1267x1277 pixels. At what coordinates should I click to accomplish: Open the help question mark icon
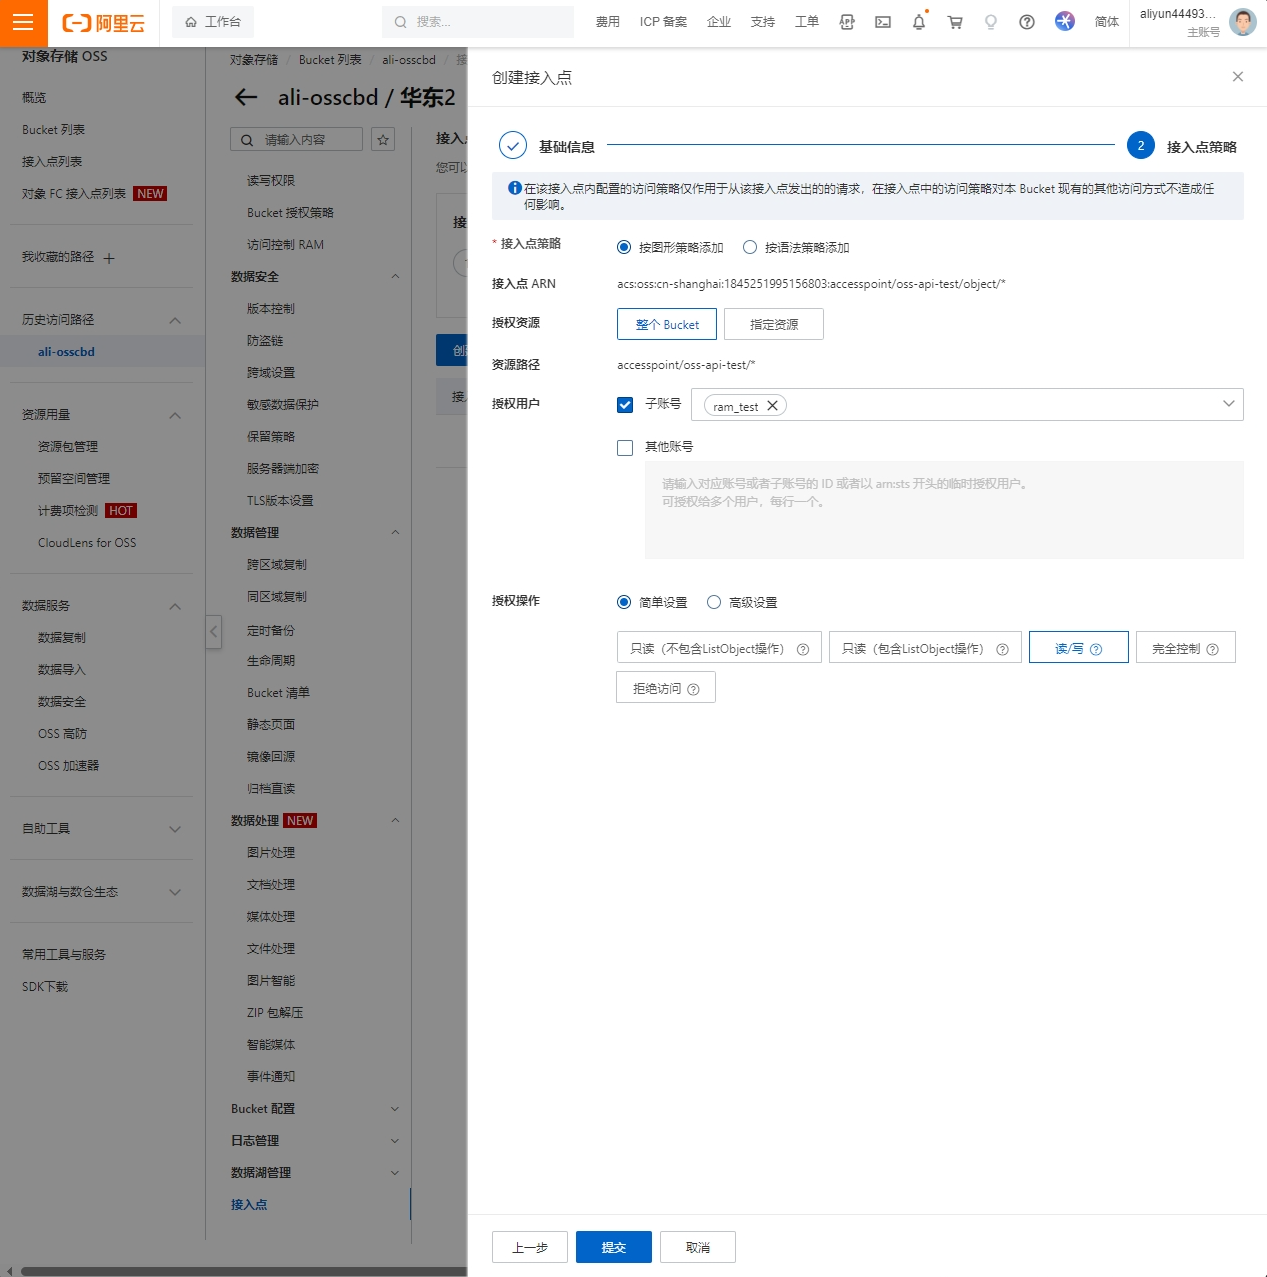click(x=1027, y=22)
